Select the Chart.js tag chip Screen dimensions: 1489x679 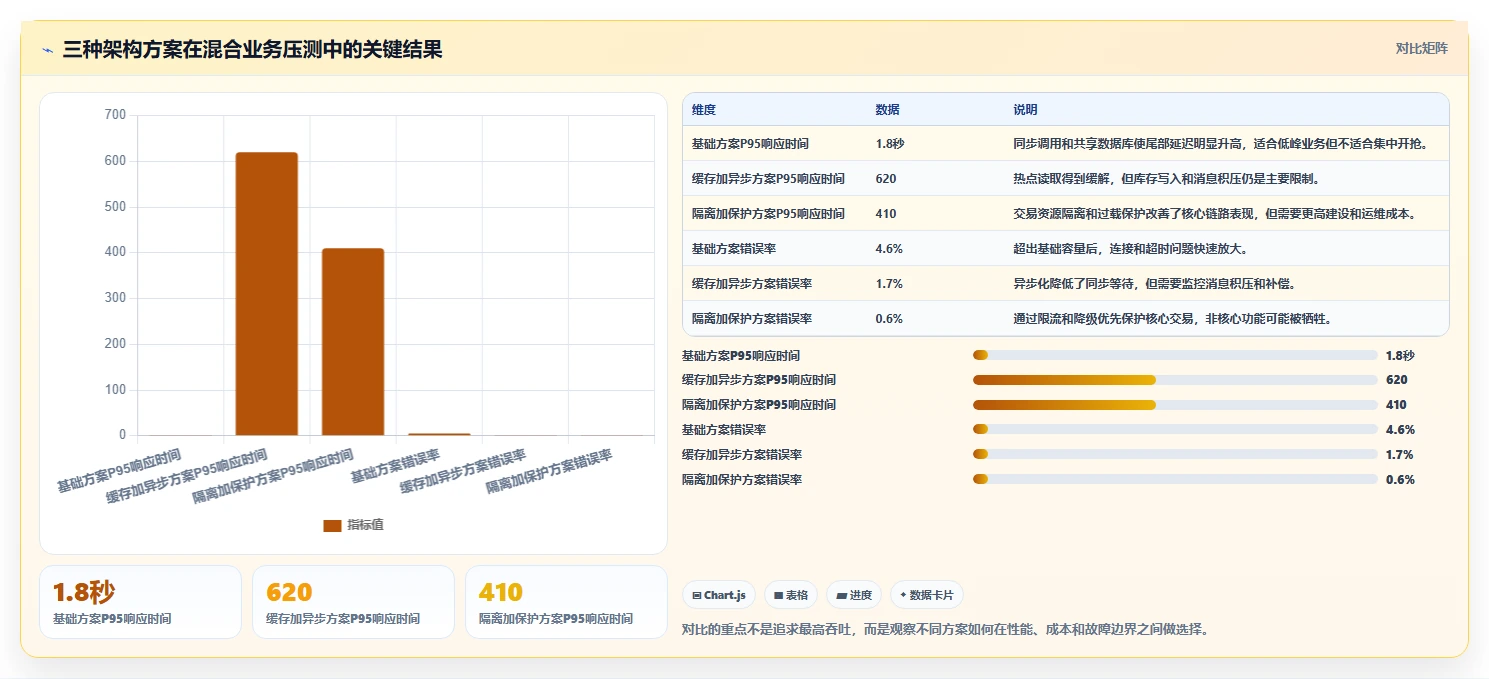pyautogui.click(x=719, y=595)
